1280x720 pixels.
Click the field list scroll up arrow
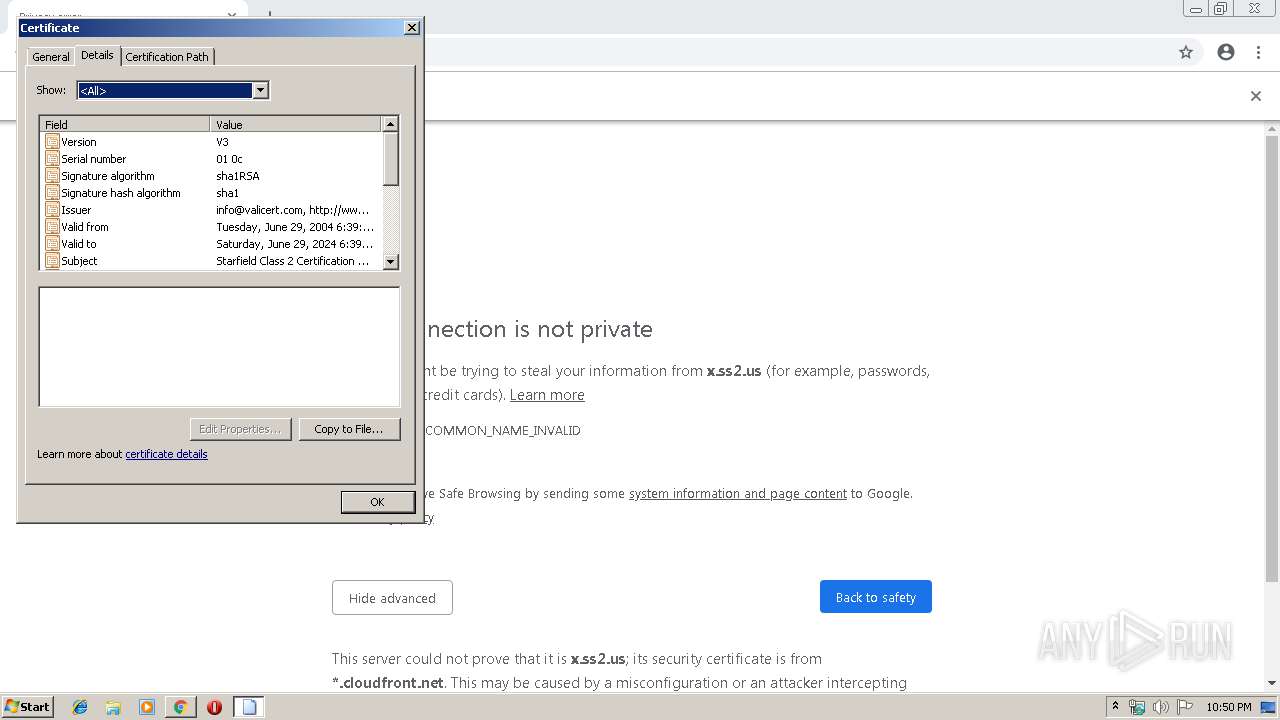[391, 124]
